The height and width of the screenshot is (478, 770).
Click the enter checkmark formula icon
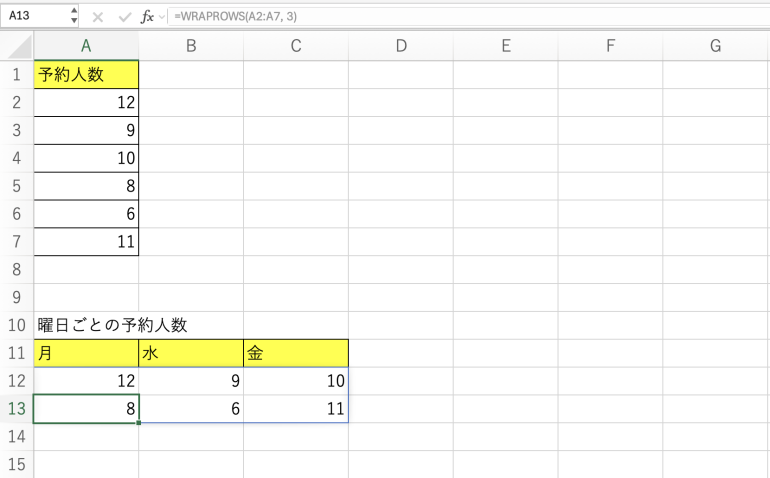[124, 16]
